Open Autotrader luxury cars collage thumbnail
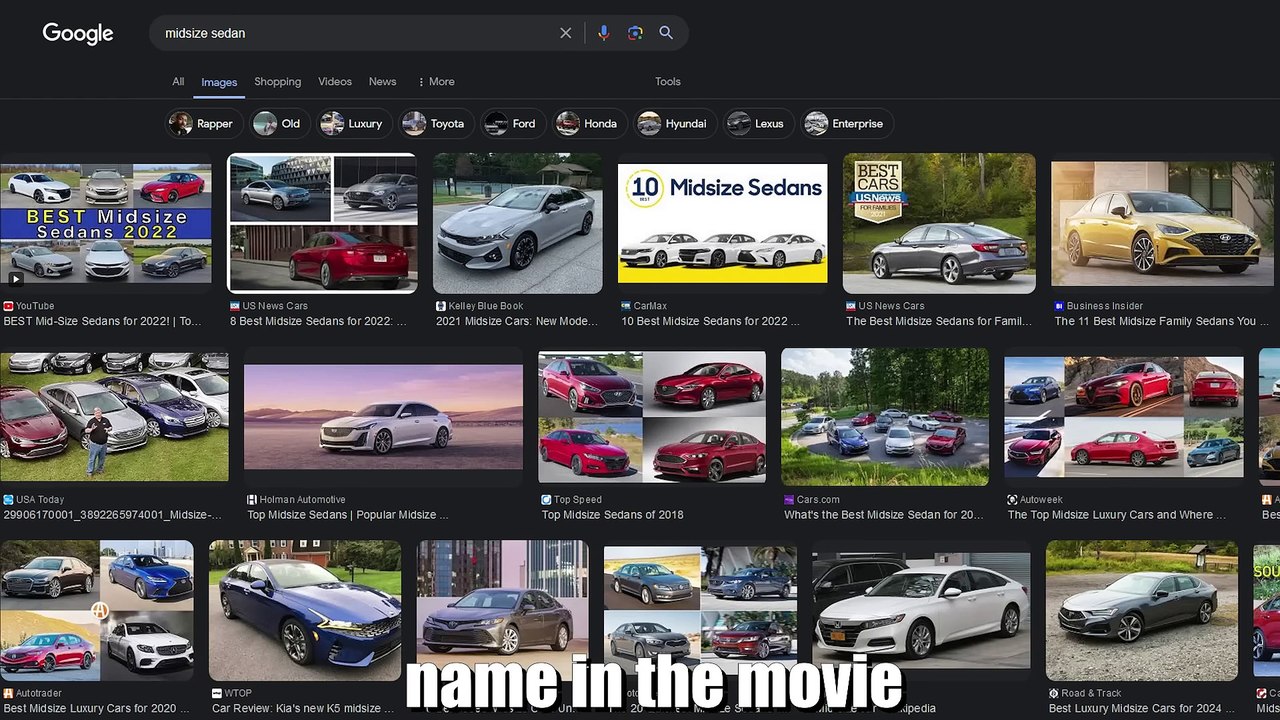The width and height of the screenshot is (1280, 720). pos(97,610)
